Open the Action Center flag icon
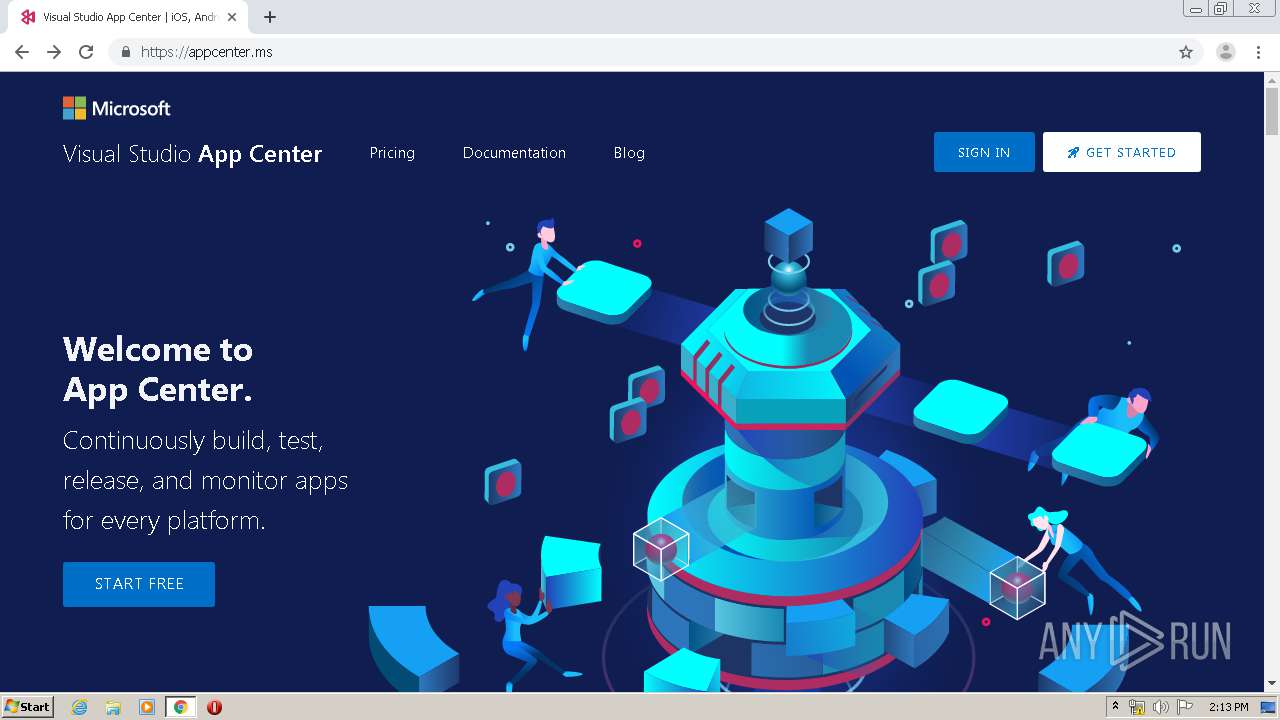 [x=1184, y=707]
